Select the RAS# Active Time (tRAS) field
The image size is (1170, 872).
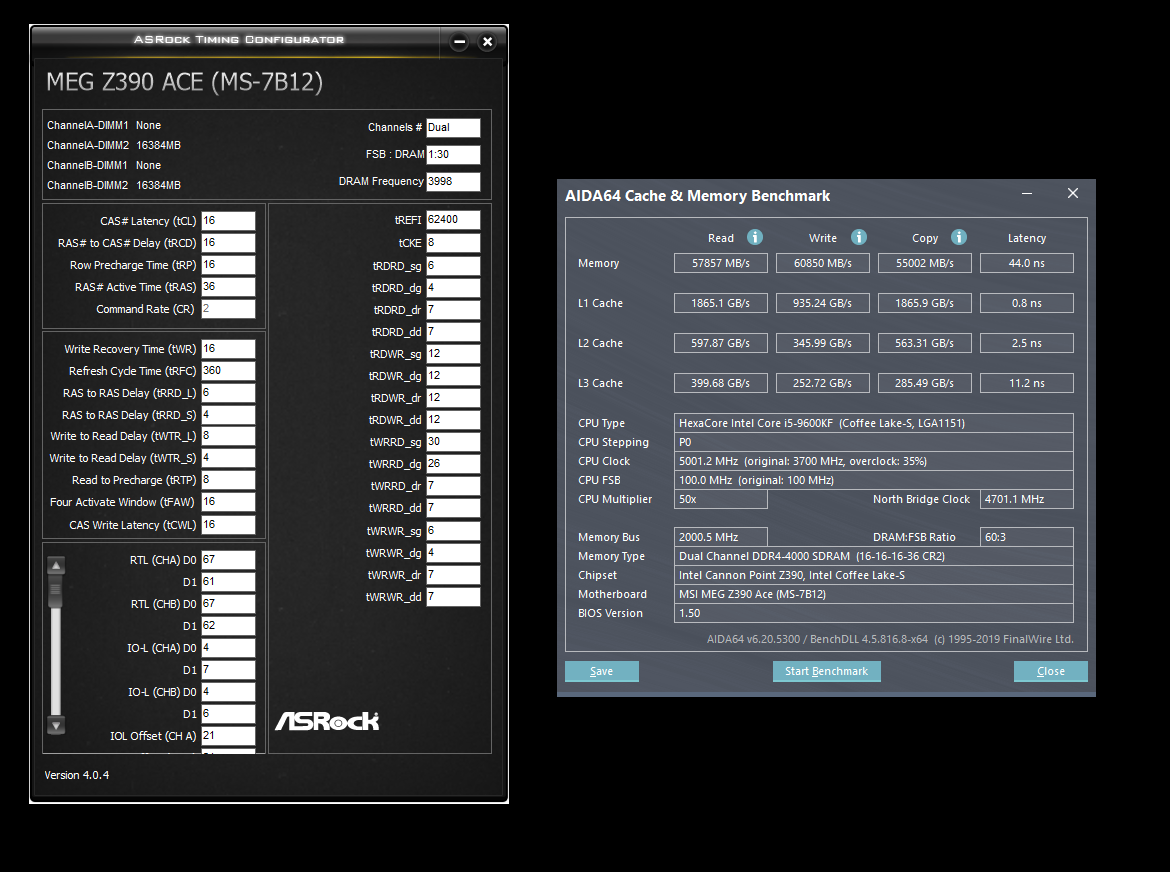point(228,287)
